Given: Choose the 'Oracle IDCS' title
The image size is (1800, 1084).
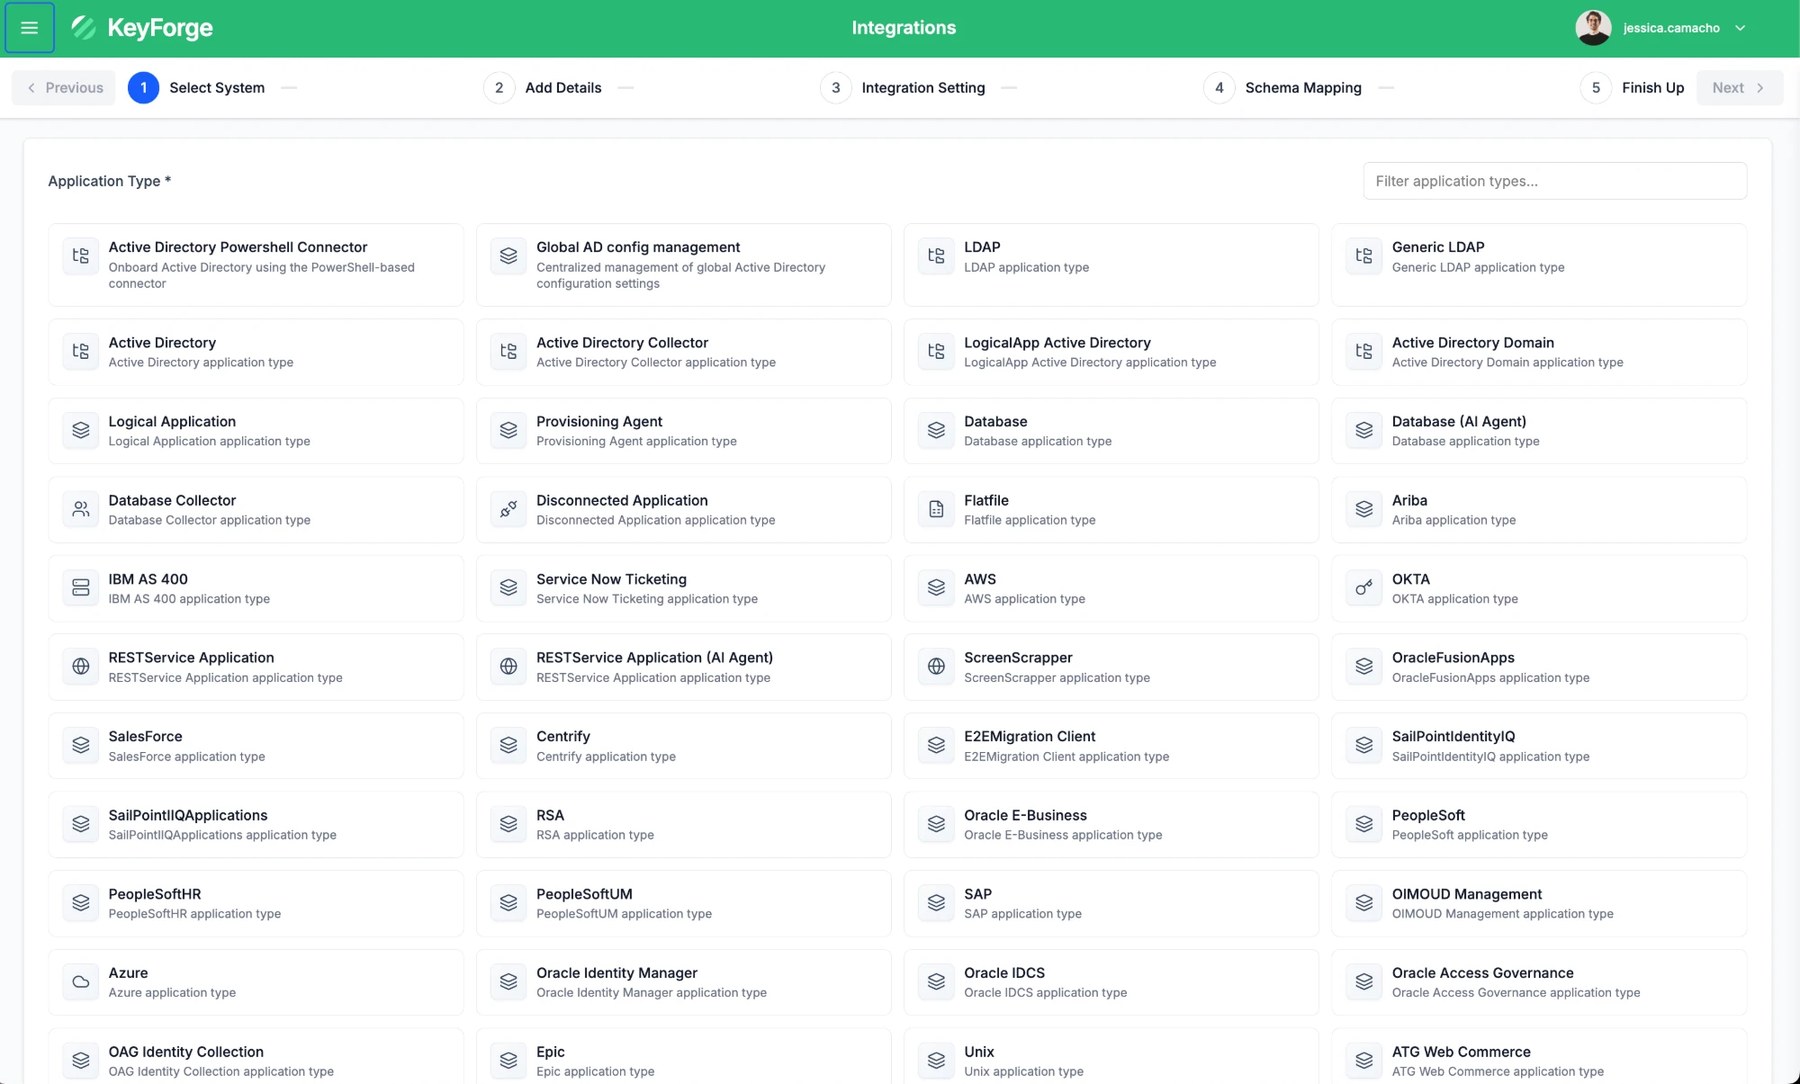Looking at the screenshot, I should pyautogui.click(x=1004, y=973).
